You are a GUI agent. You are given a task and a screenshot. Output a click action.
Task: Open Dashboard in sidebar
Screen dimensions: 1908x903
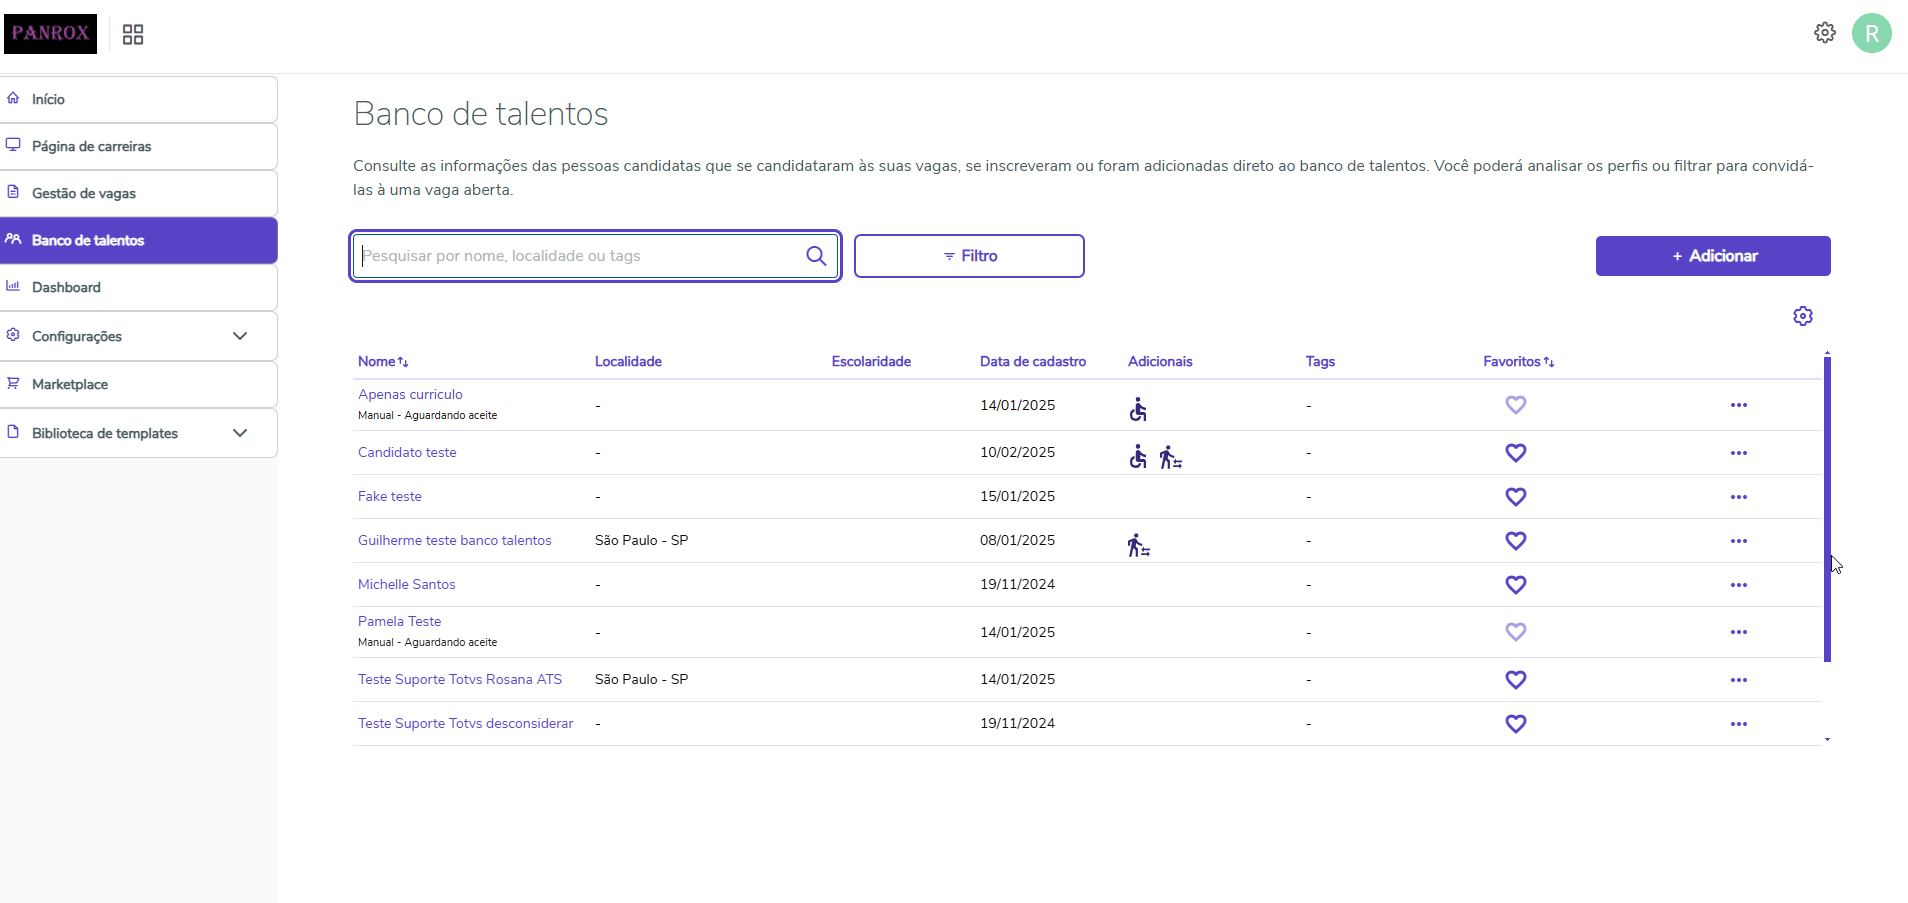coord(138,287)
